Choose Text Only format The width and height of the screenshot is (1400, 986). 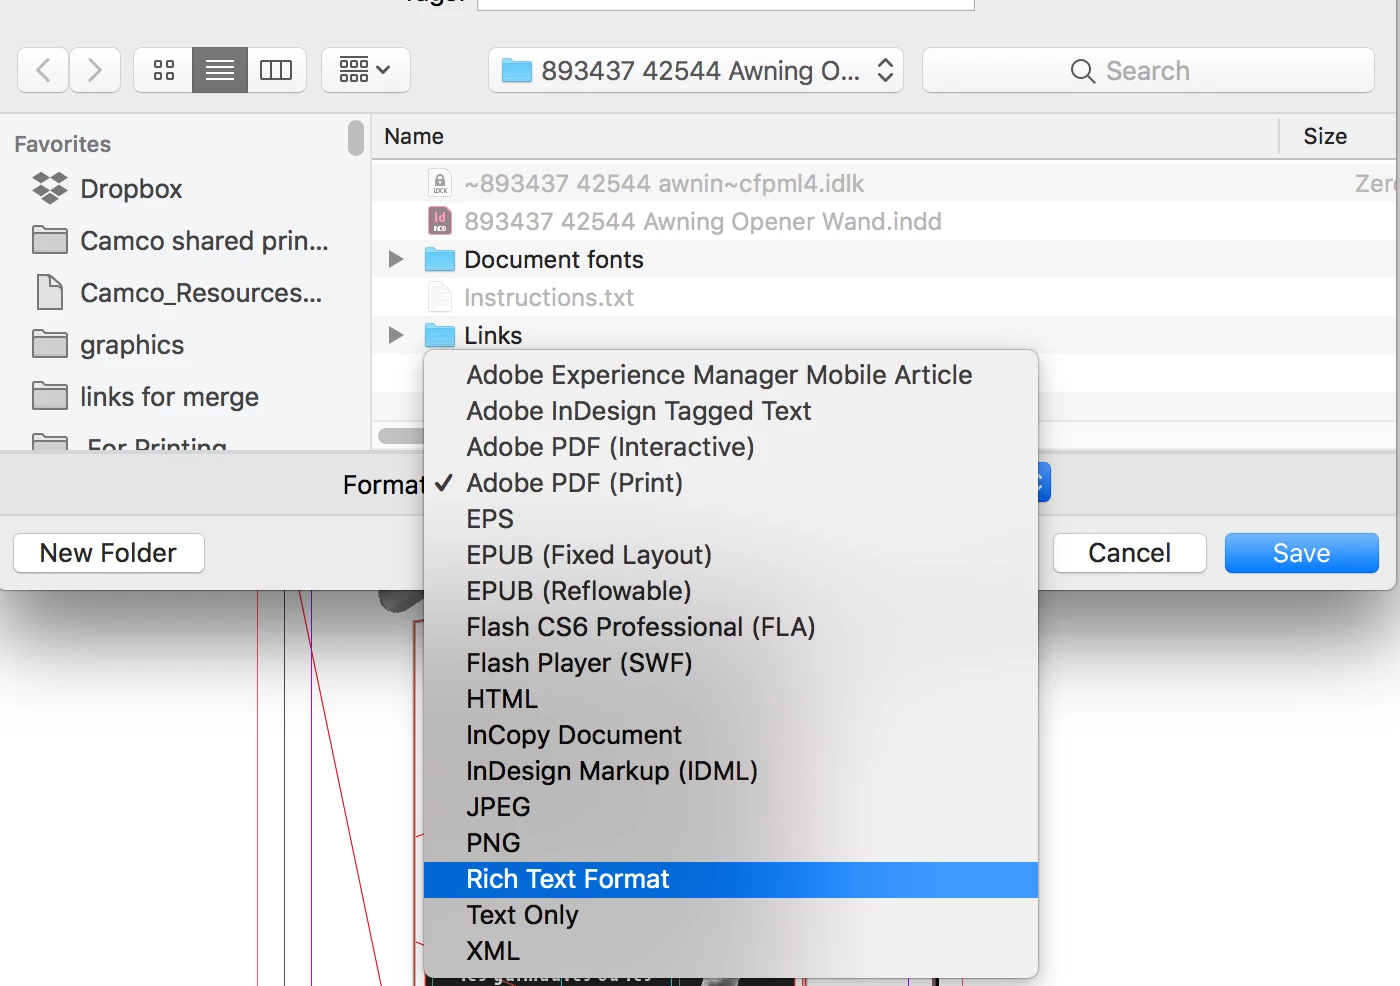(x=731, y=915)
